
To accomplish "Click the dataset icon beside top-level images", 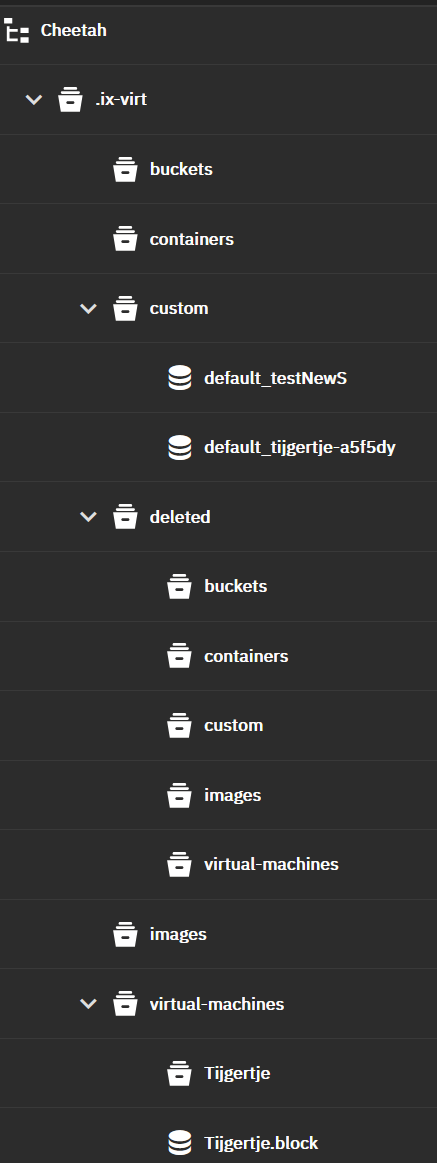I will [125, 934].
